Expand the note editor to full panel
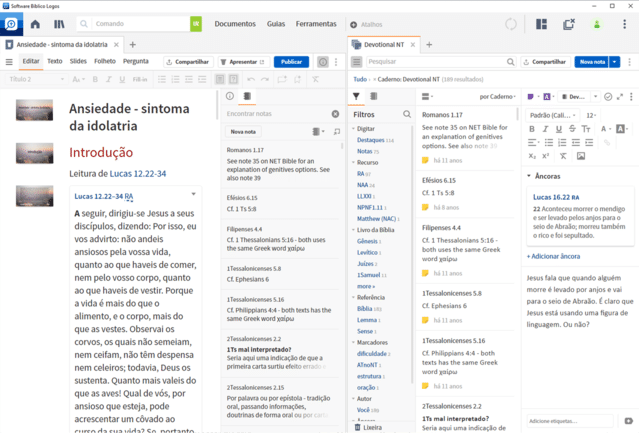The width and height of the screenshot is (639, 433). point(620,97)
